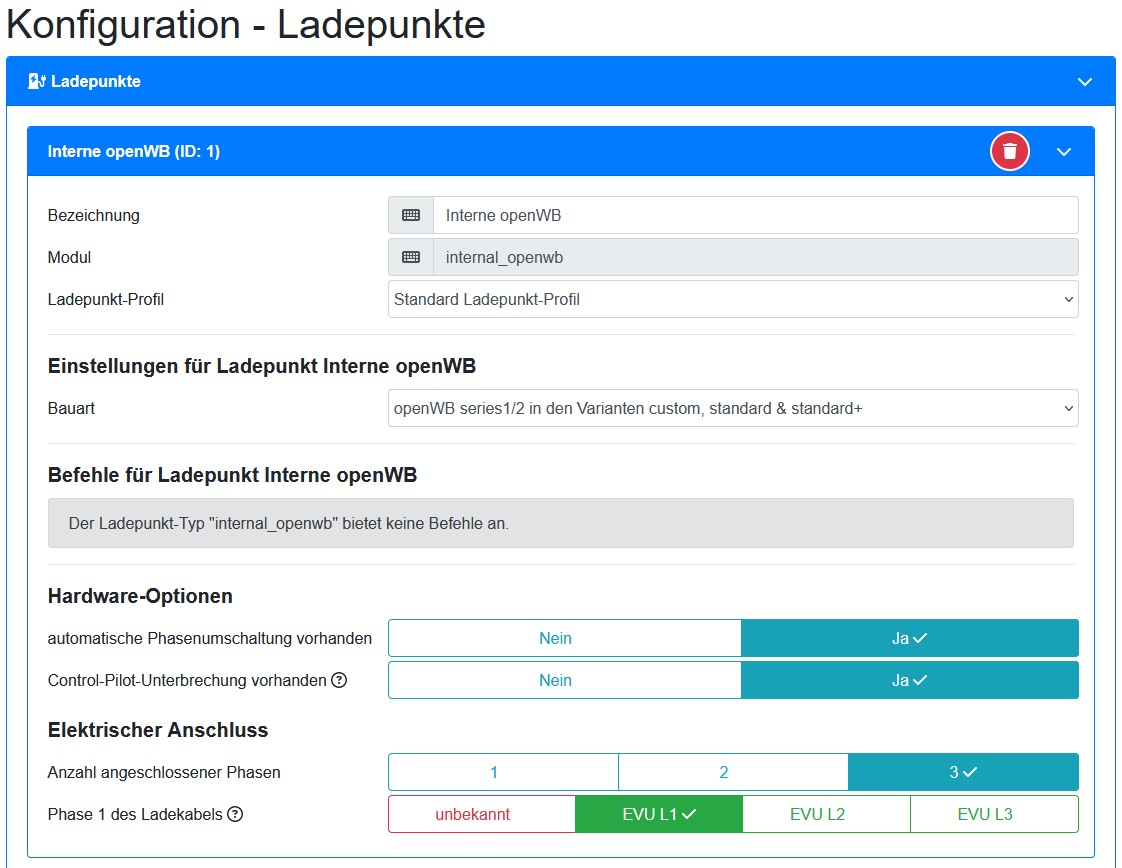
Task: Click keyboard icon next to Modul field
Action: coord(411,257)
